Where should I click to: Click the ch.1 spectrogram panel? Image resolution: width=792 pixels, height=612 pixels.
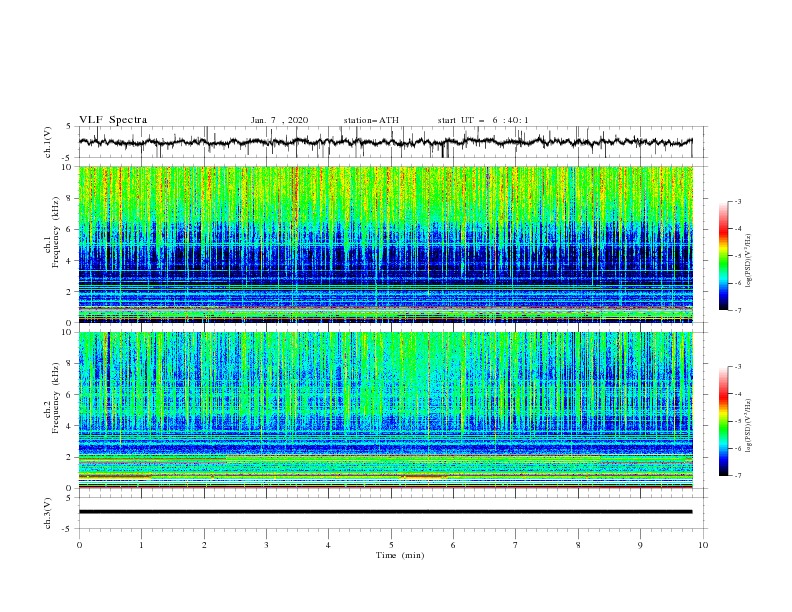click(385, 244)
